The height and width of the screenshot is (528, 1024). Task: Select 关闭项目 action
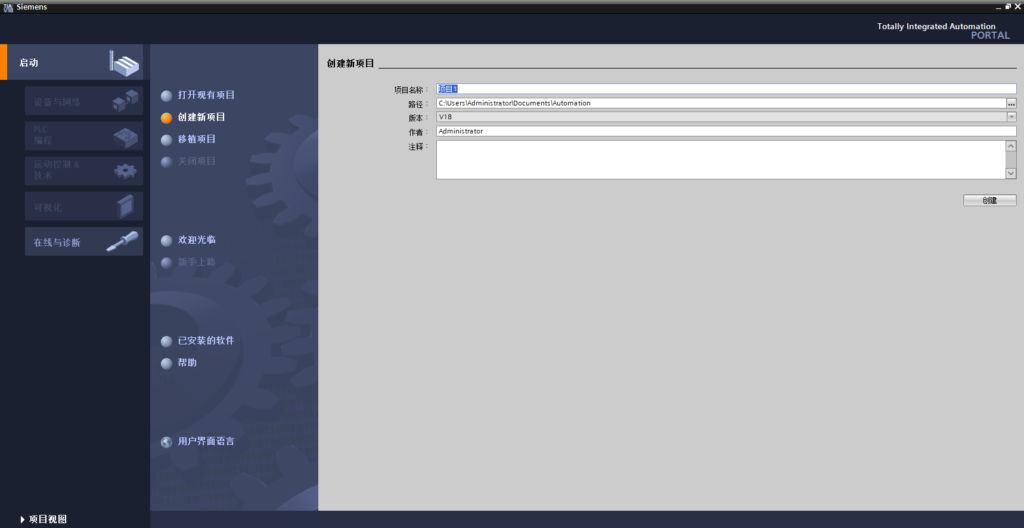pos(189,161)
